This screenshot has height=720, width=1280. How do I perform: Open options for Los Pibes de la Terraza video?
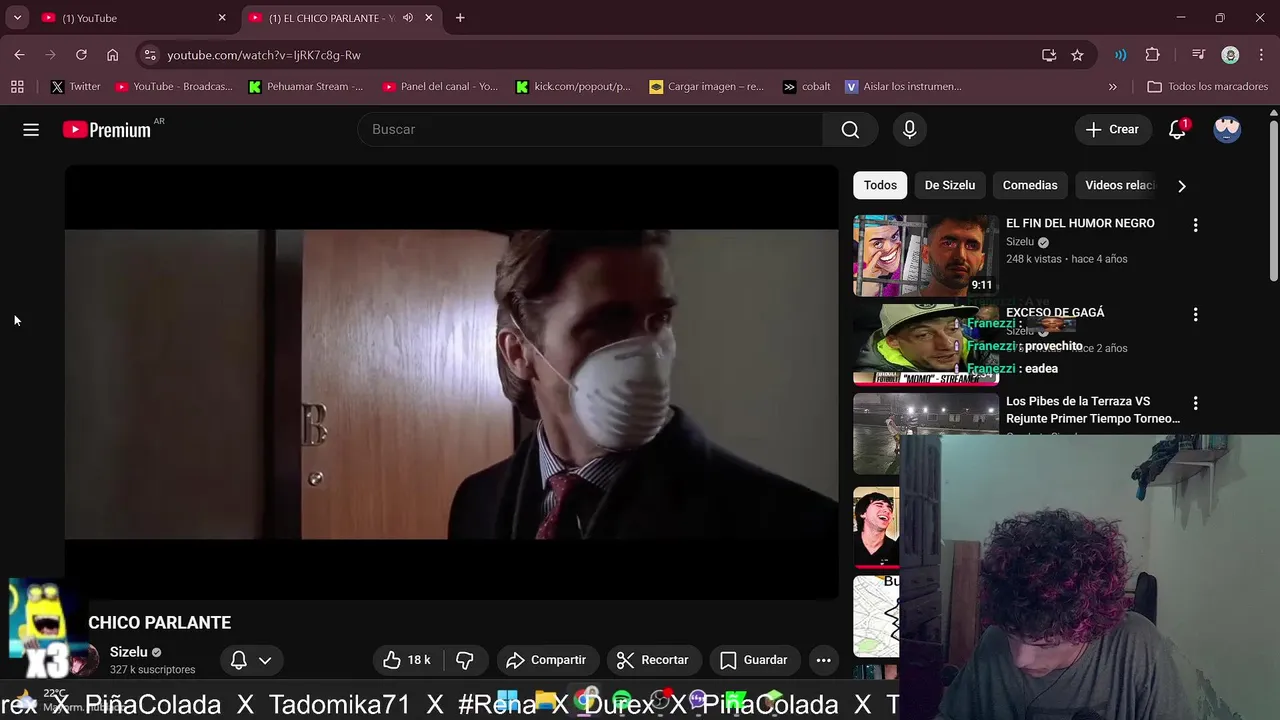point(1195,403)
